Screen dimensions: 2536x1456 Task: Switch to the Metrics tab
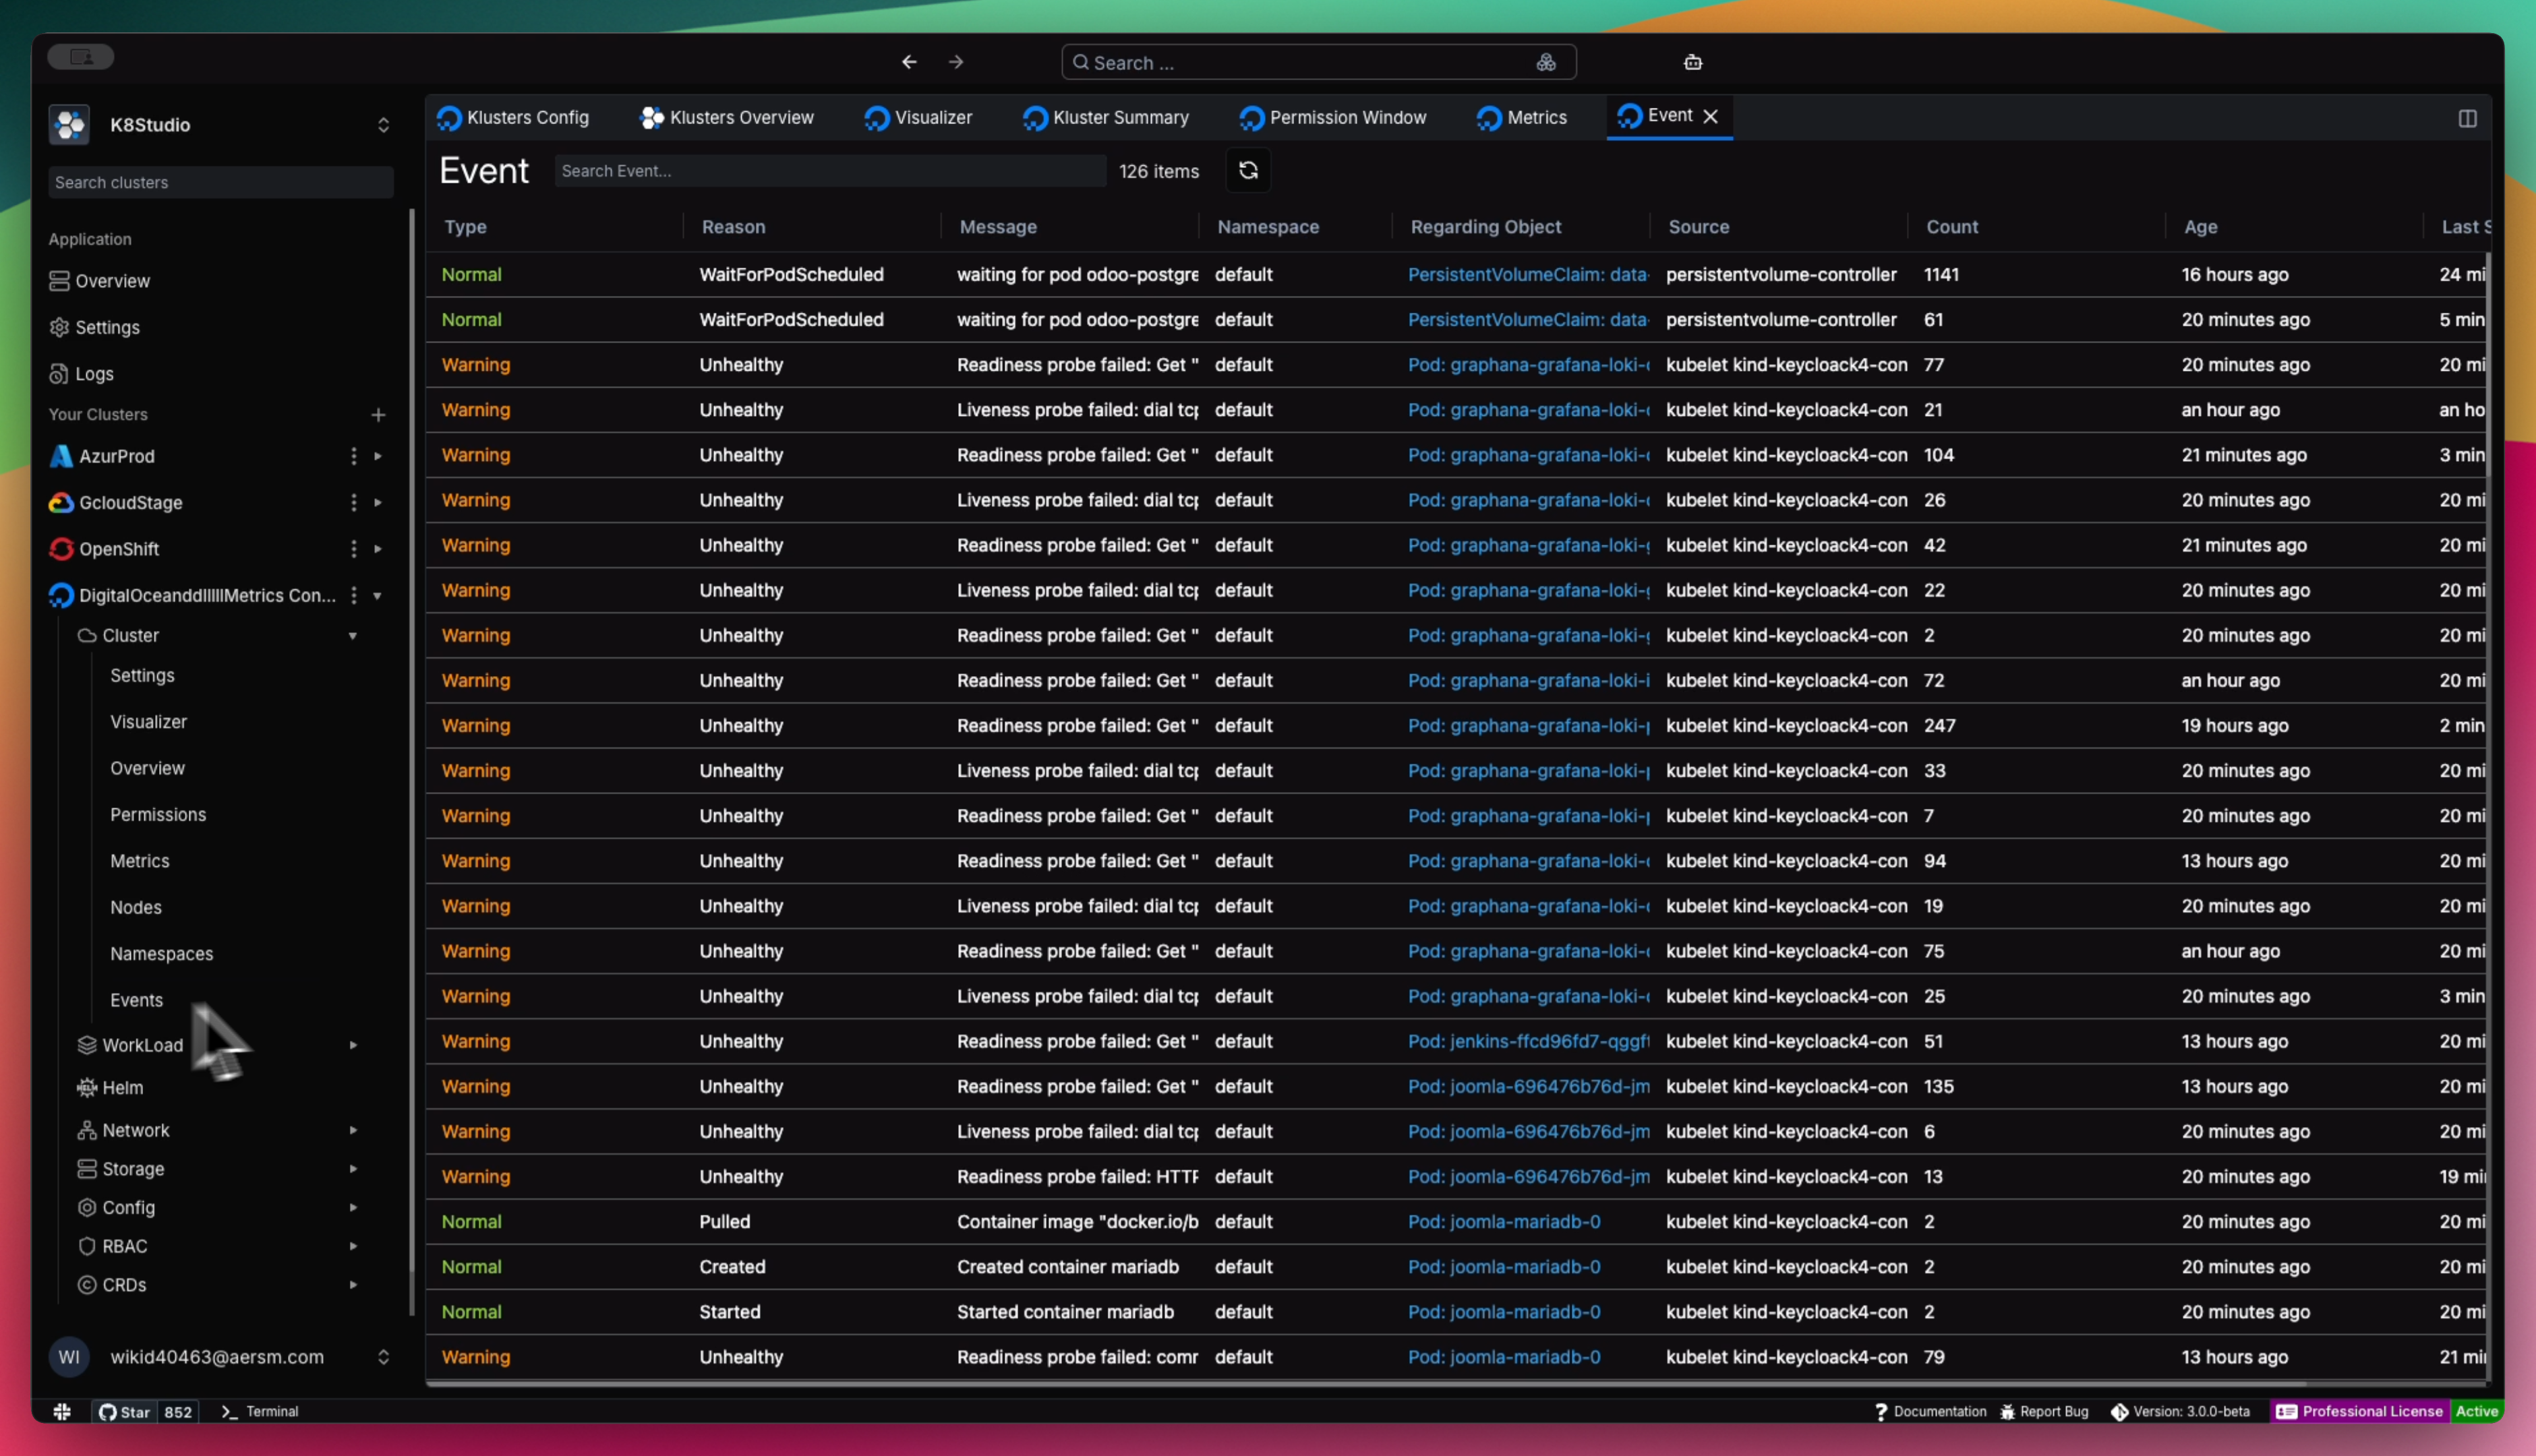pos(1522,117)
